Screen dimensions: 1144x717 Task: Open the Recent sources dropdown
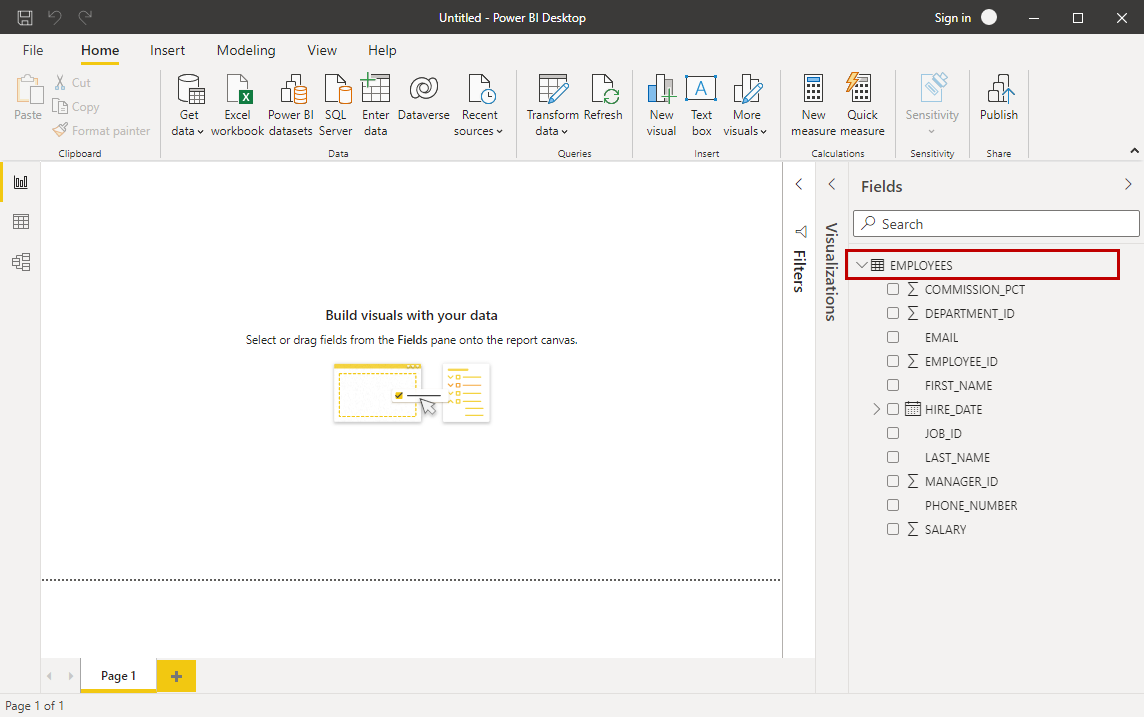[479, 105]
